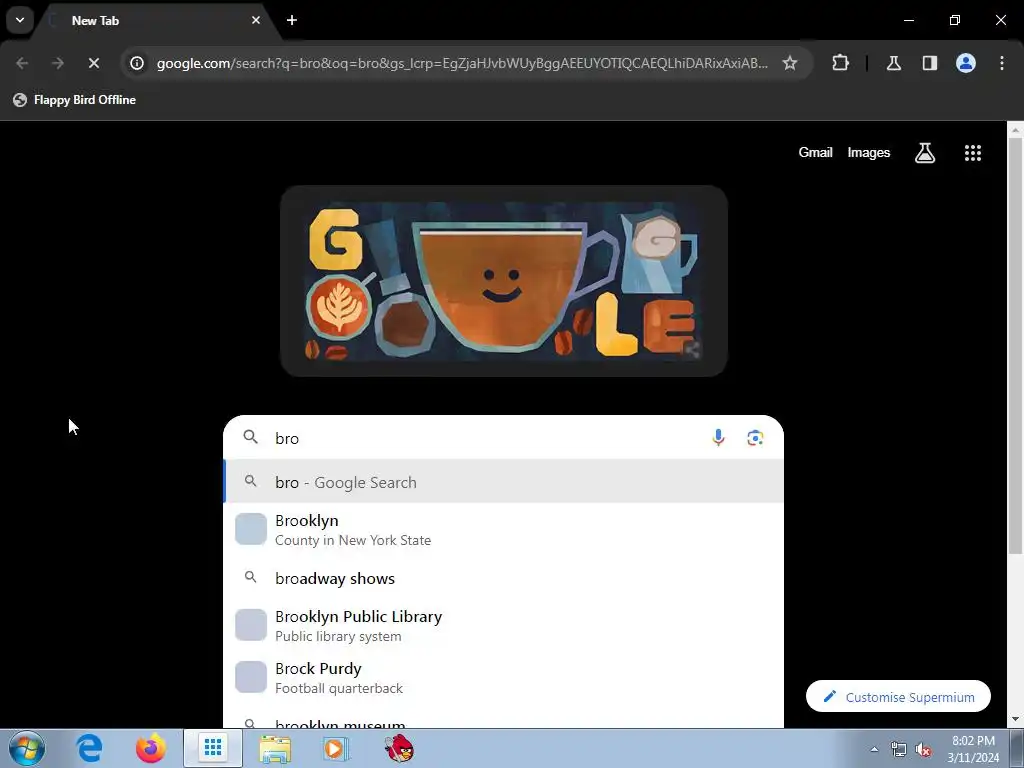The width and height of the screenshot is (1024, 768).
Task: Choose the Brooklyn county suggestion
Action: (504, 530)
